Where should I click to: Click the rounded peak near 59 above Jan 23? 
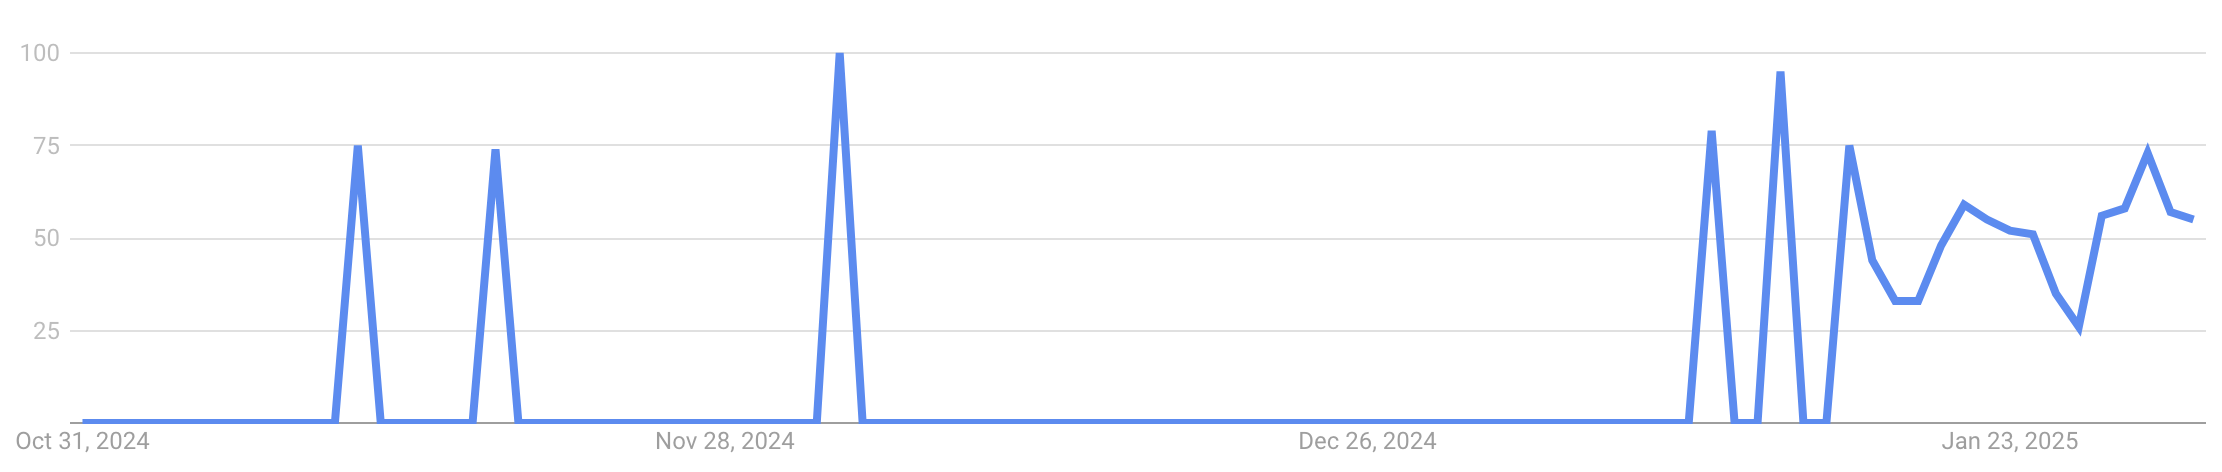click(1964, 204)
